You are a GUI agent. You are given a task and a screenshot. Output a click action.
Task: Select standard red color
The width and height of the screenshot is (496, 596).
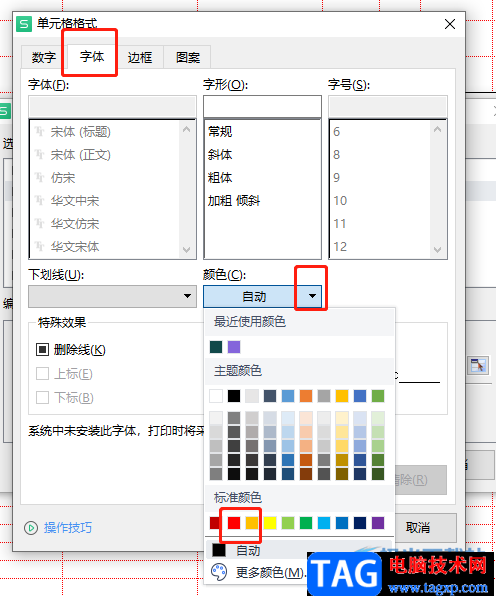(x=234, y=523)
